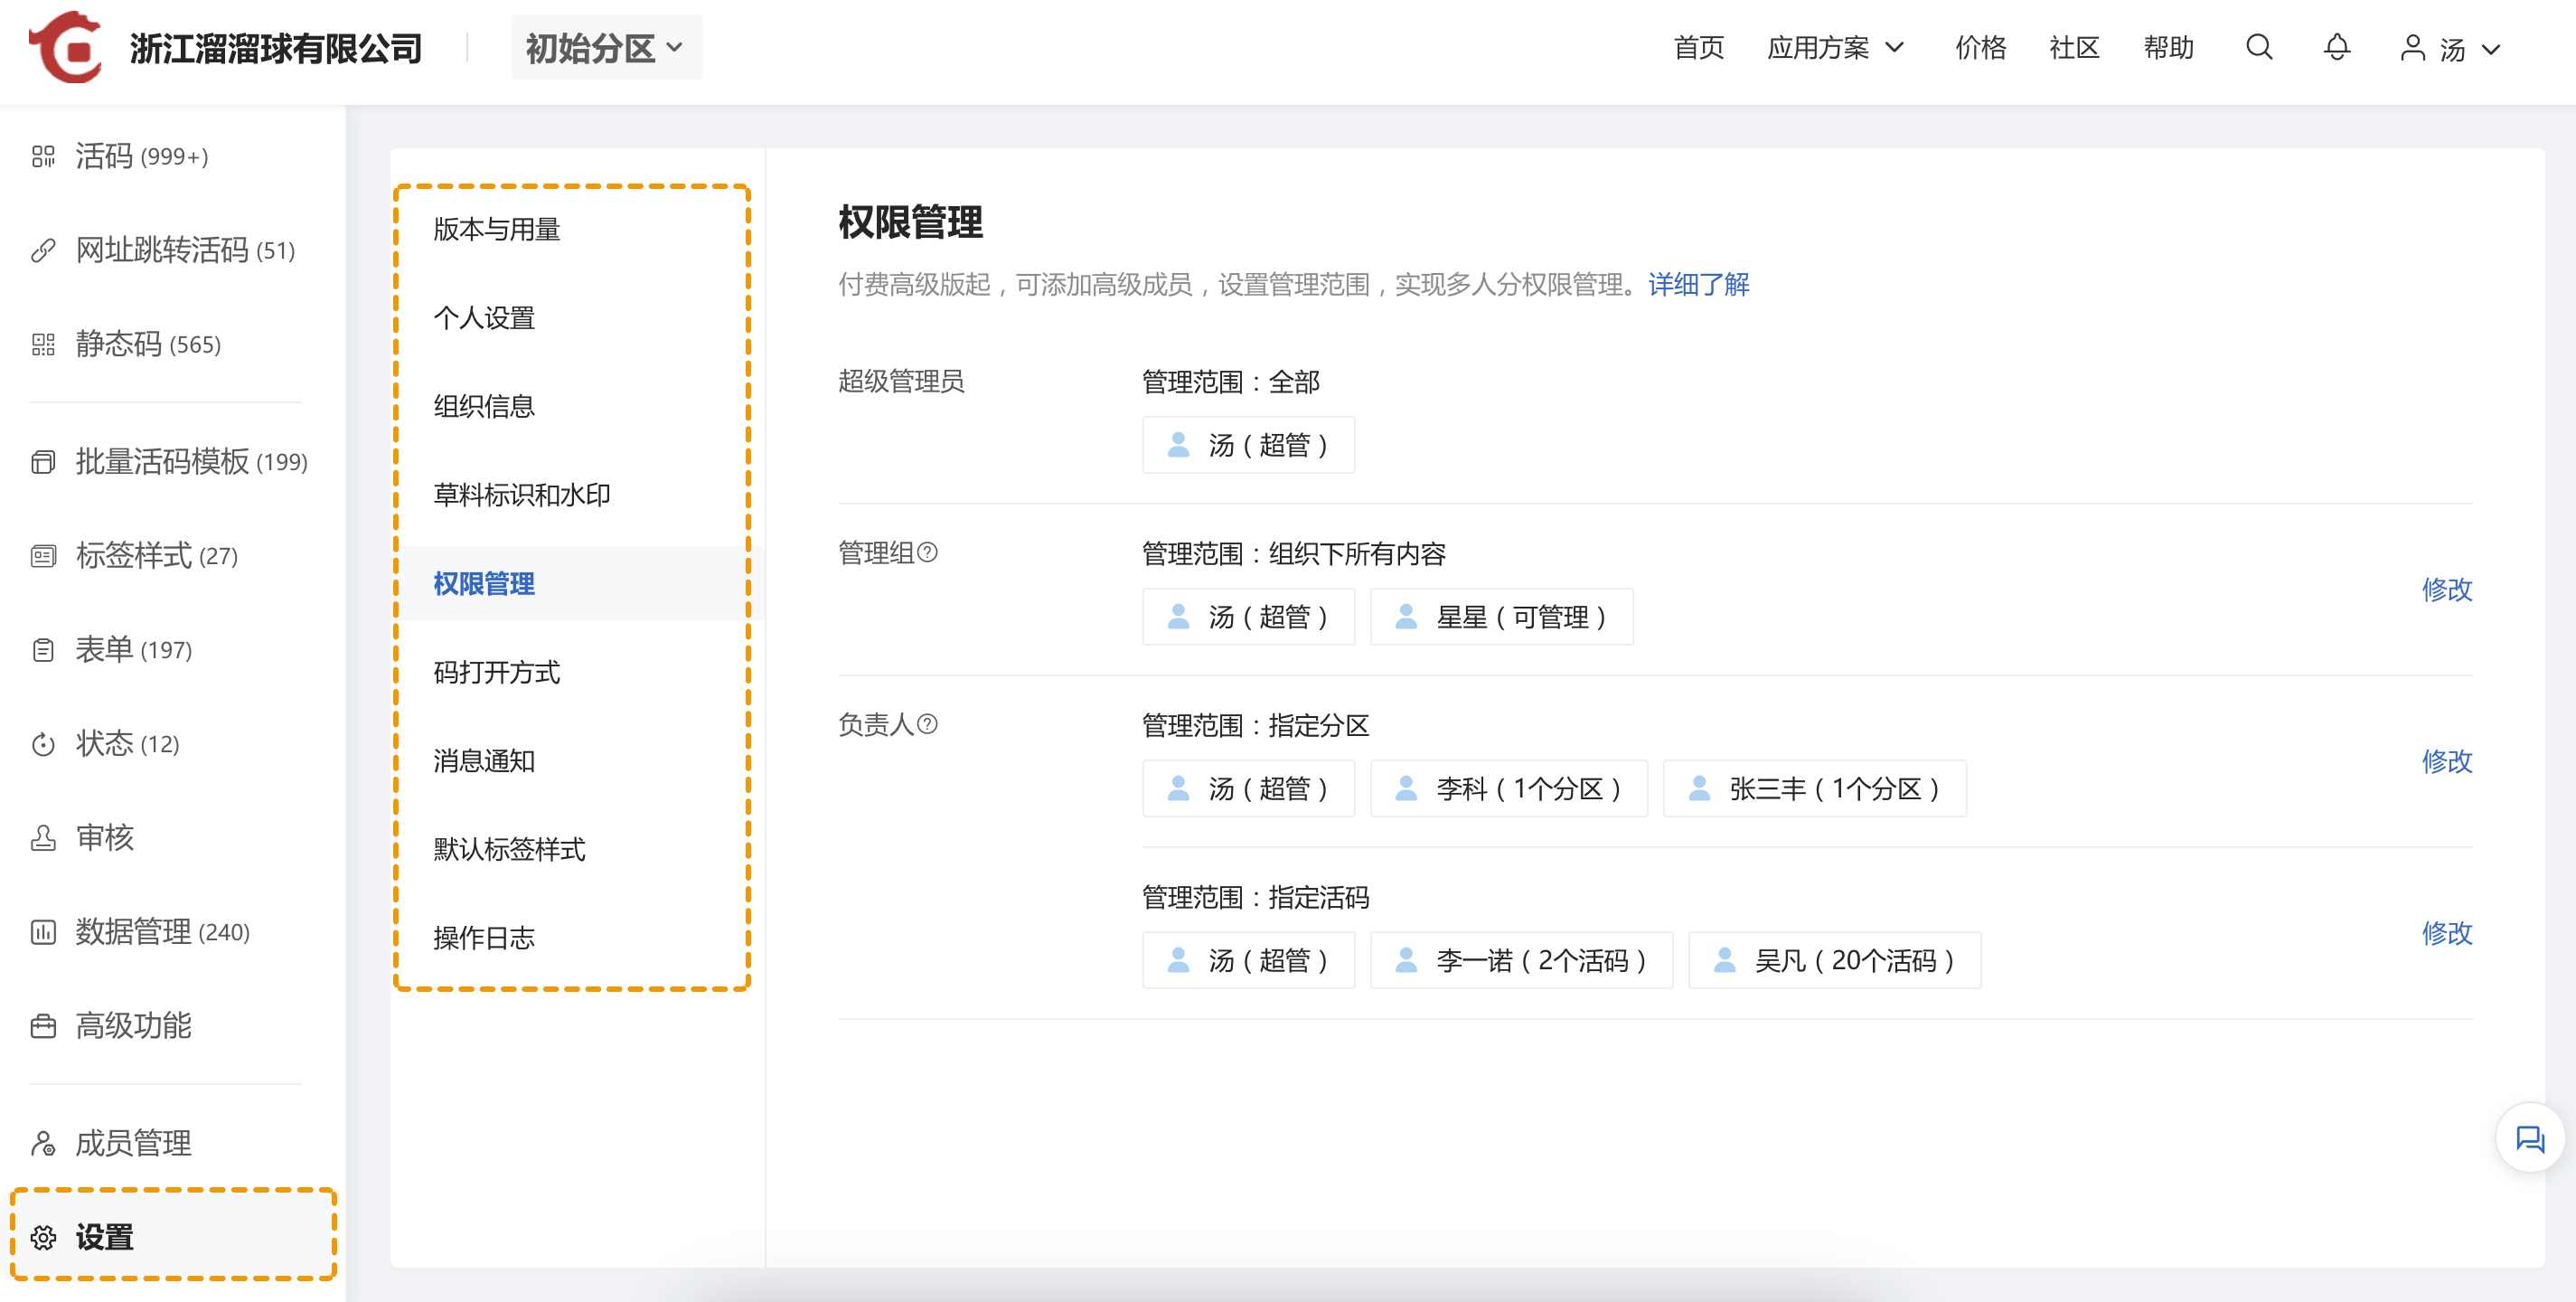2576x1302 pixels.
Task: Click the 详细了解 link
Action: click(x=1698, y=284)
